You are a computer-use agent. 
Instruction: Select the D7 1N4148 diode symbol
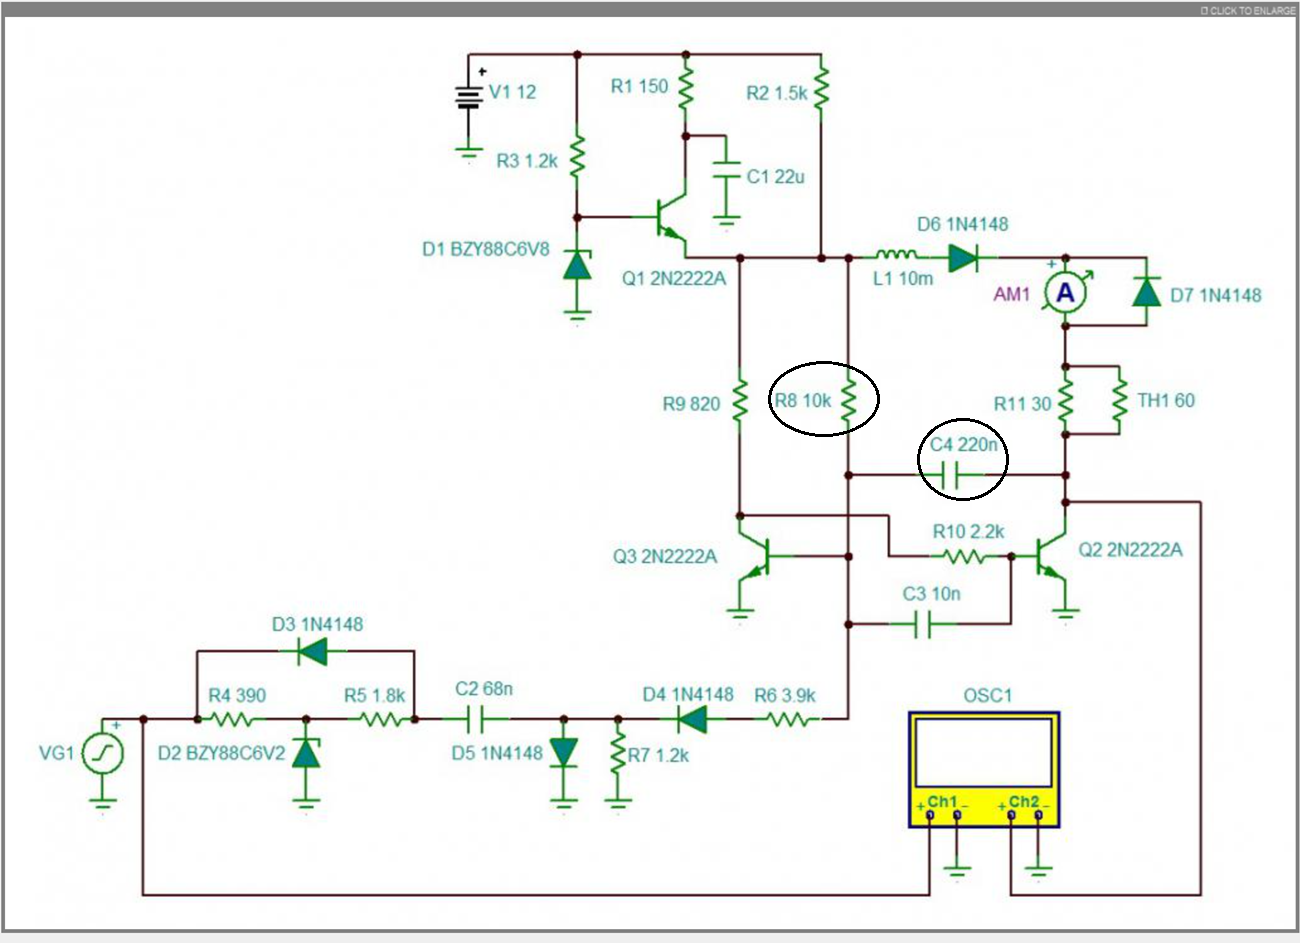click(x=1146, y=290)
